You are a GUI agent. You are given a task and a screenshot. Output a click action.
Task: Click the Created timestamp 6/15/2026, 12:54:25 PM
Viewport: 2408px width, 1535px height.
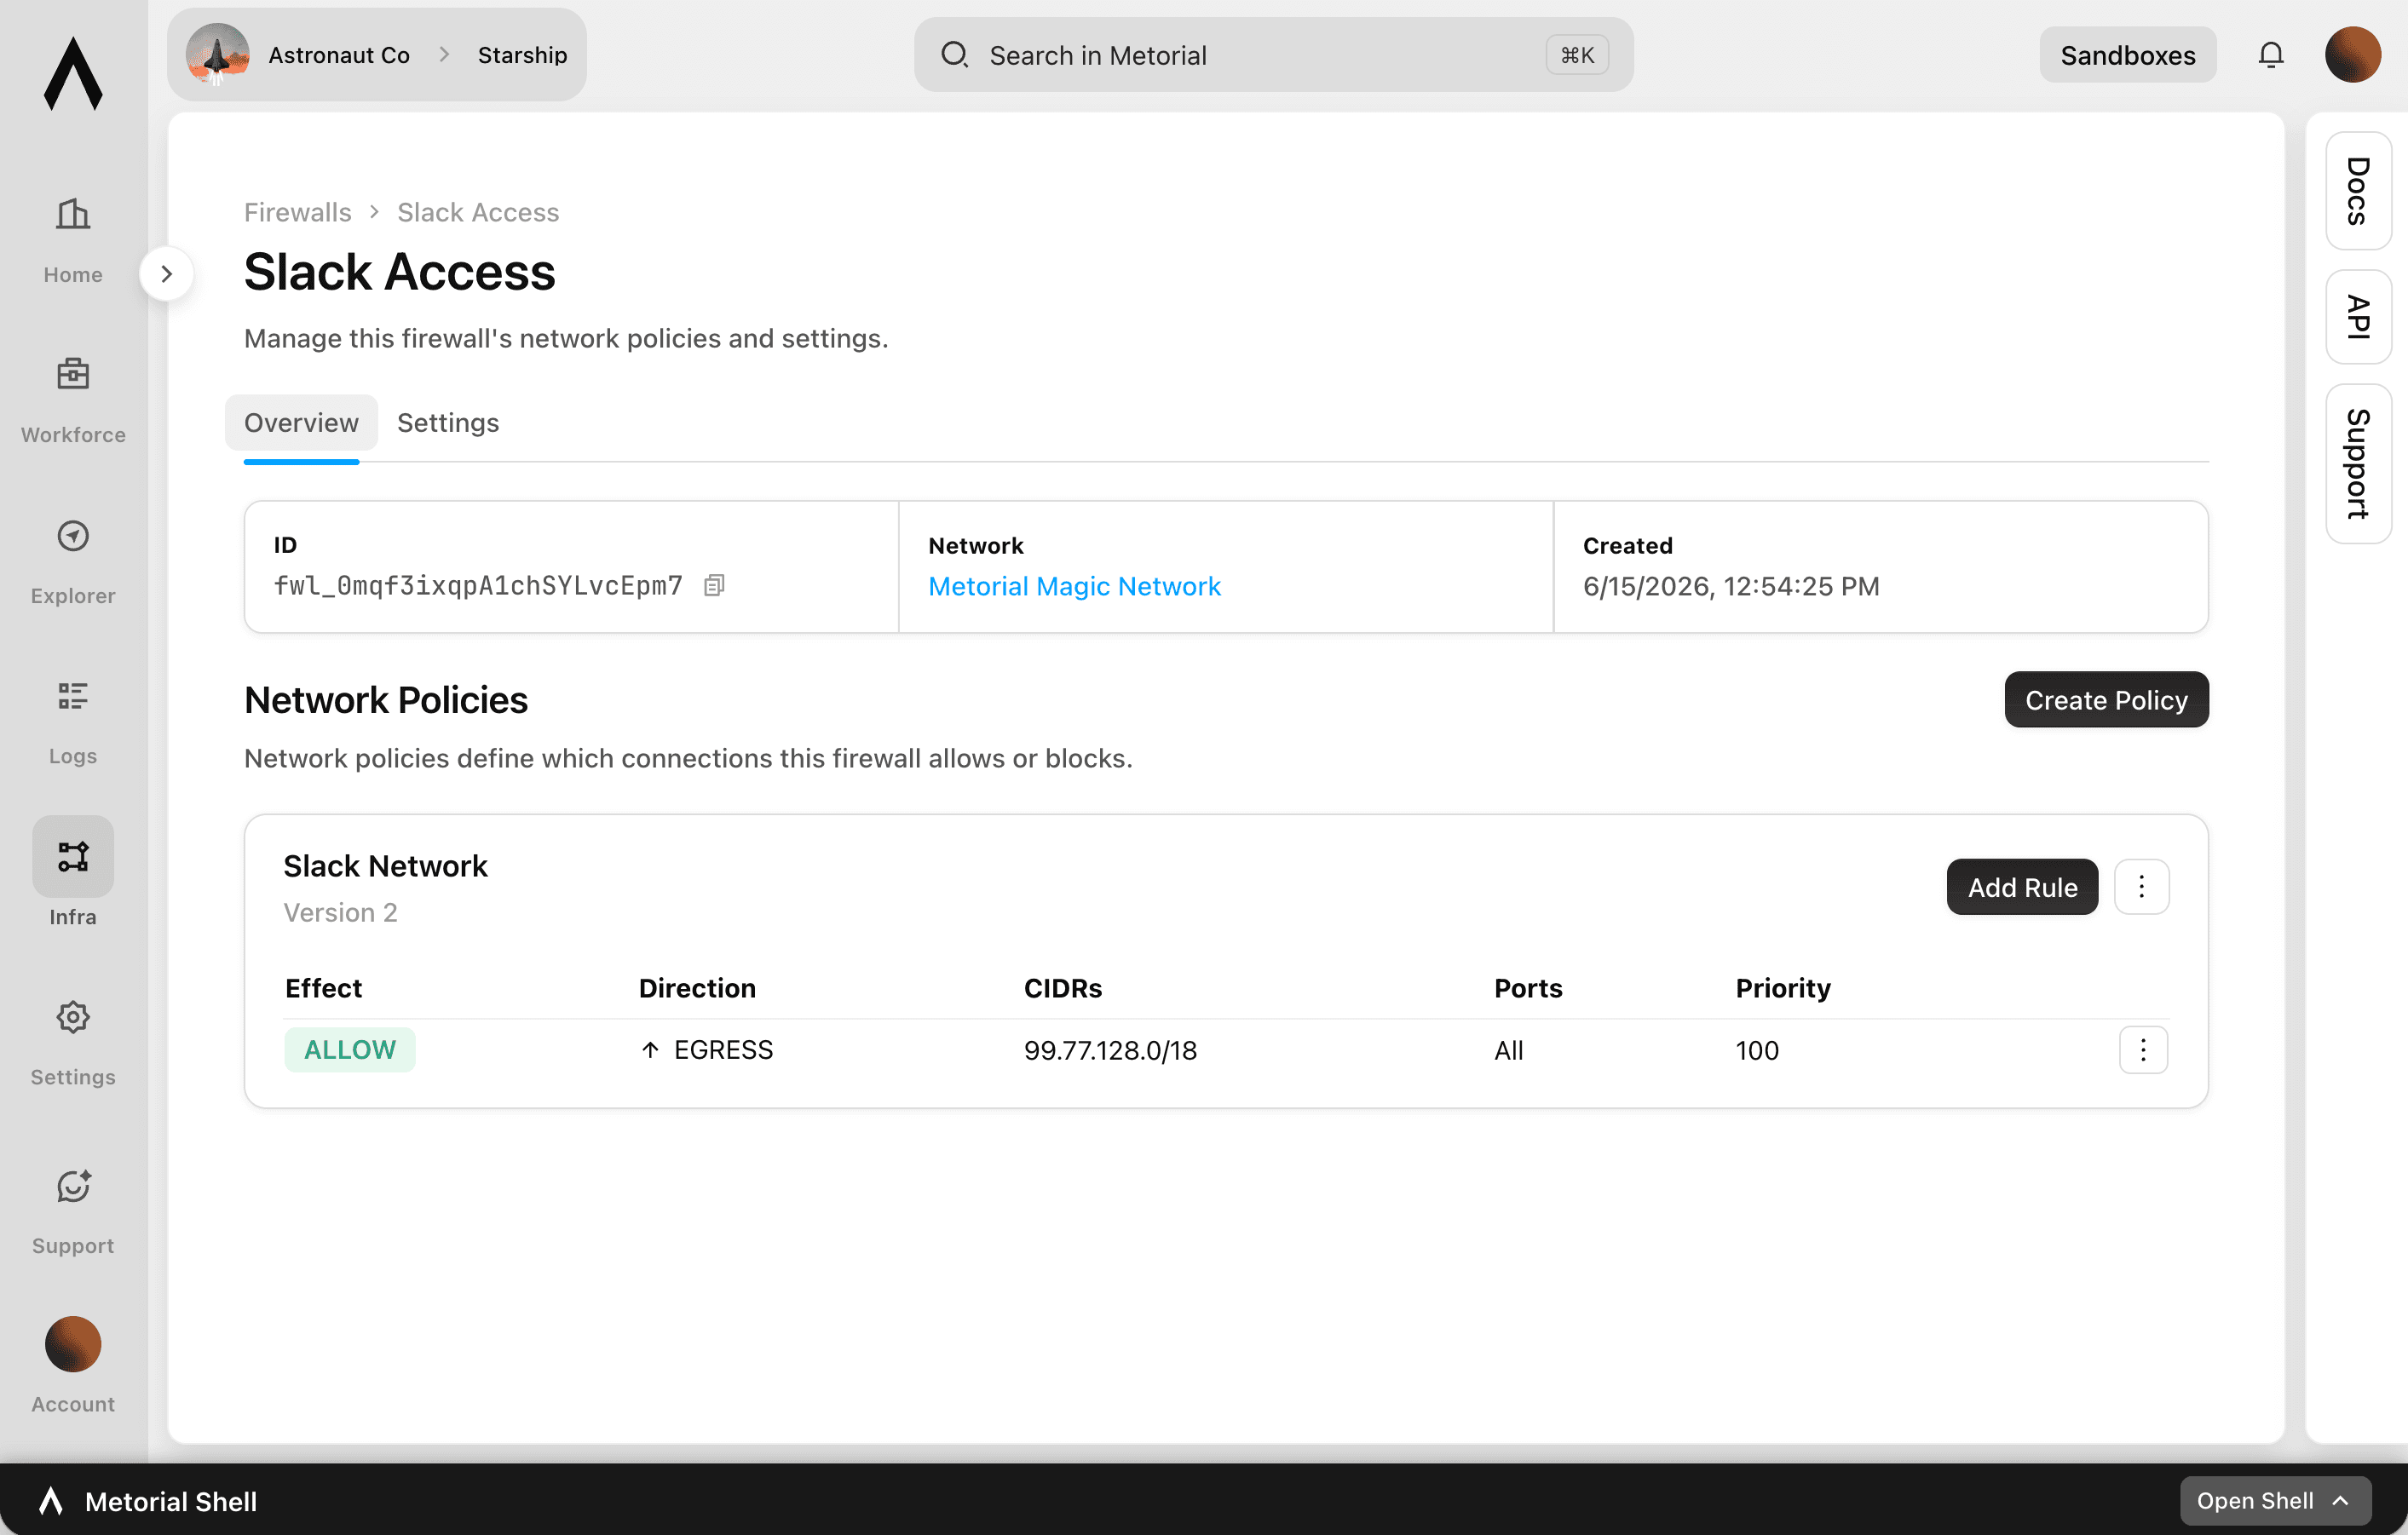tap(1731, 586)
